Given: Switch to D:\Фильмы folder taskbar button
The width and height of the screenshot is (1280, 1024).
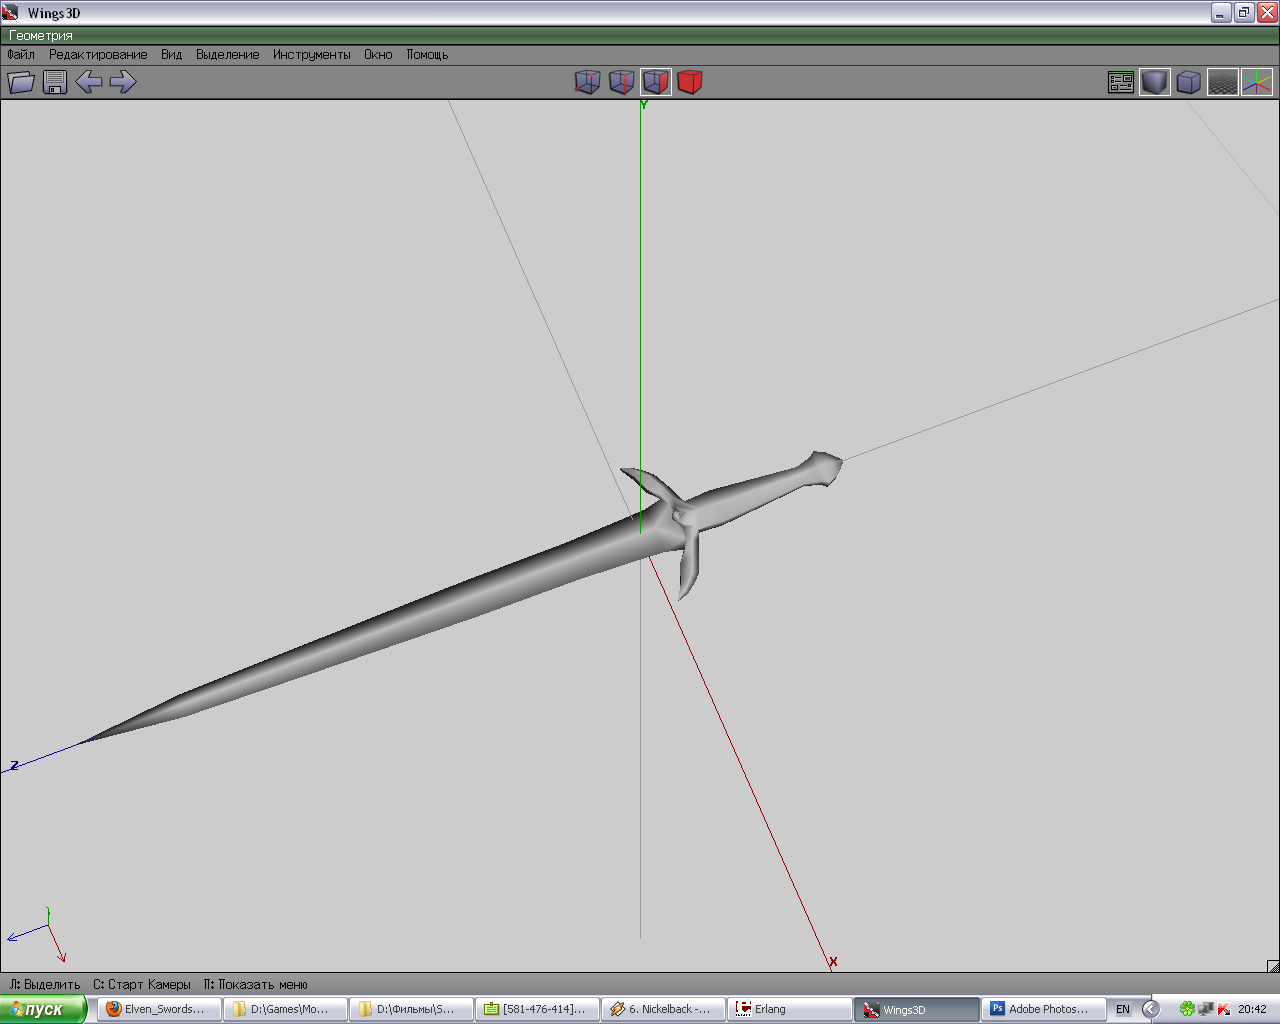Looking at the screenshot, I should point(411,1009).
